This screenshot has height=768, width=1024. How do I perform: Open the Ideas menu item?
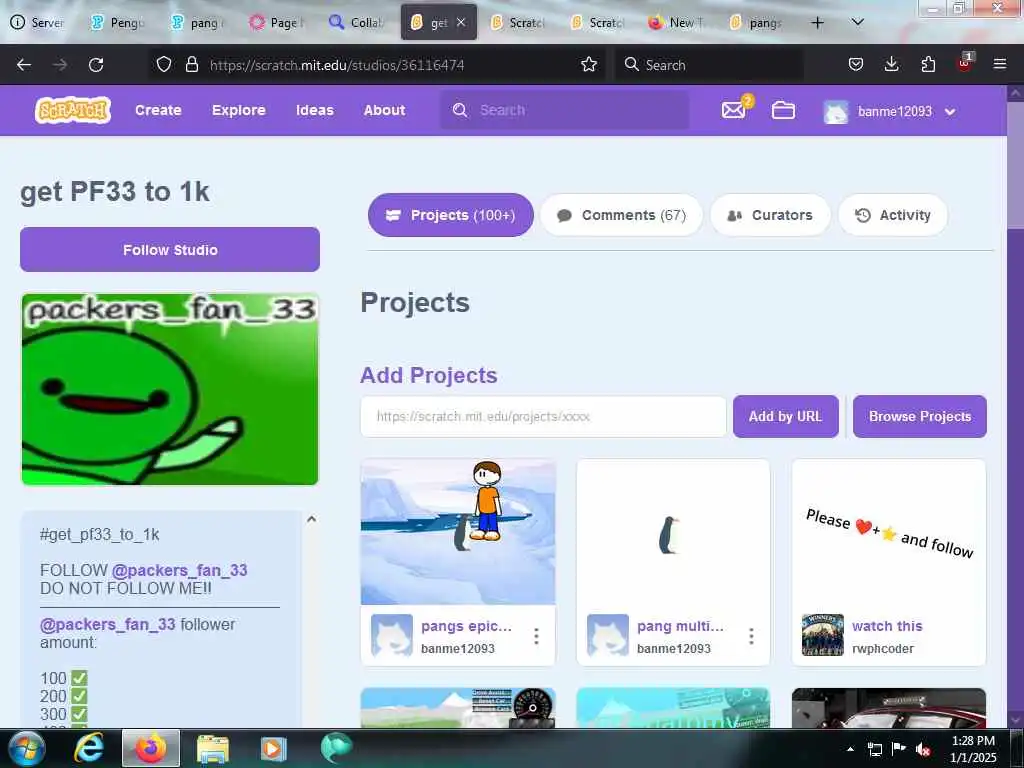[x=315, y=110]
